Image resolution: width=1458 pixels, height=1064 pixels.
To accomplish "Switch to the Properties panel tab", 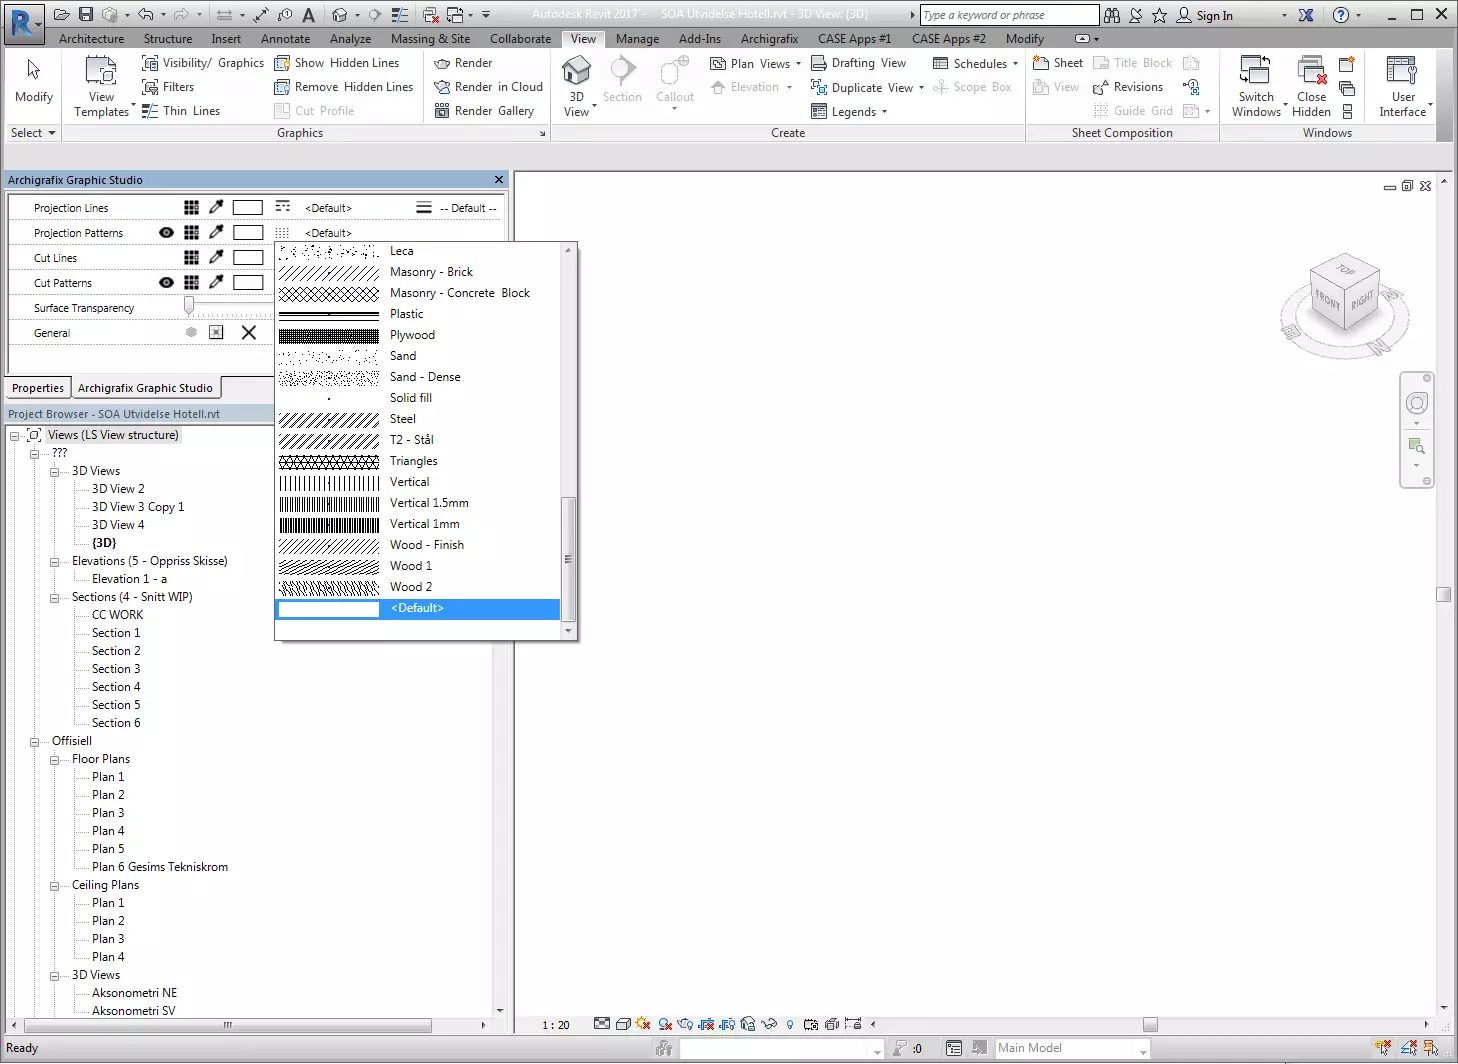I will [38, 388].
